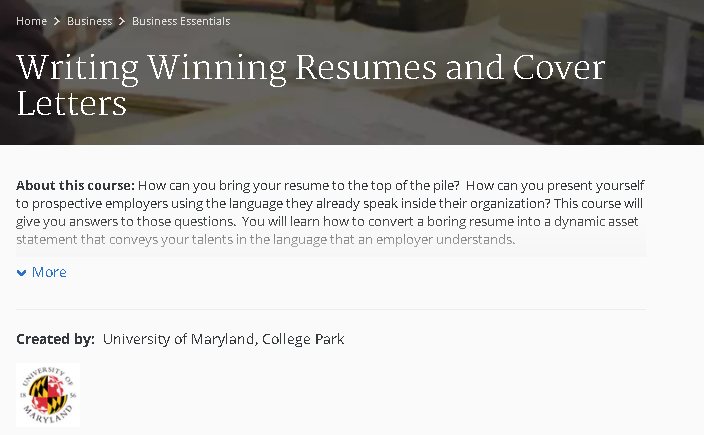Image resolution: width=704 pixels, height=435 pixels.
Task: Select the bold About this course label
Action: 75,186
